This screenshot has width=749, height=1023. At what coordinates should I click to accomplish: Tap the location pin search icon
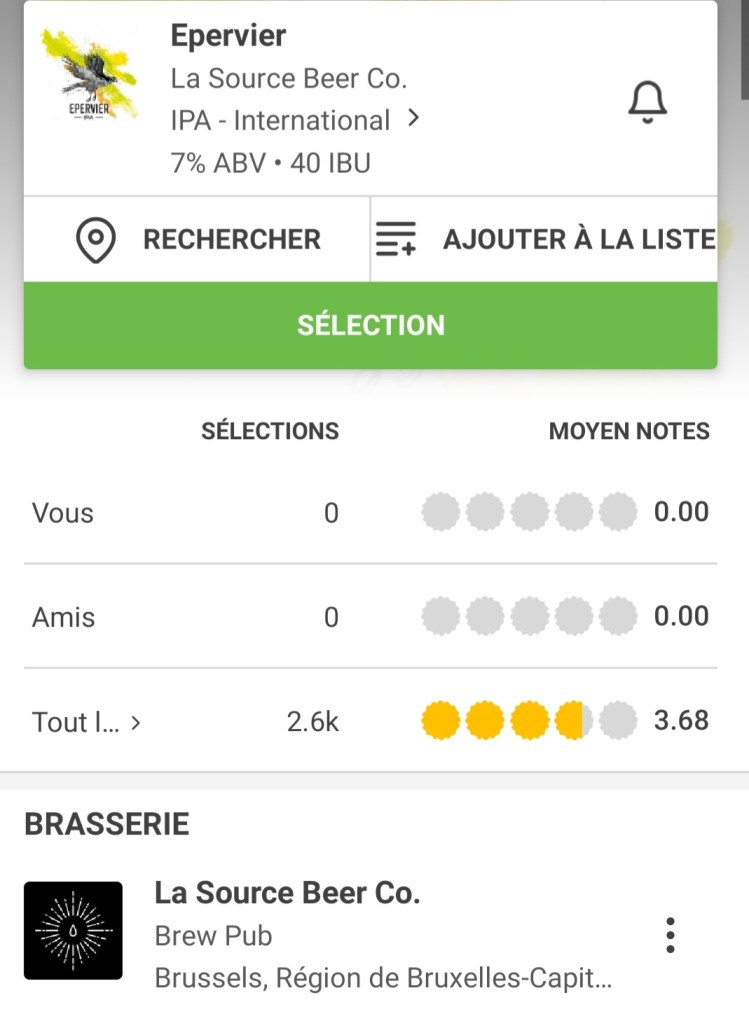(96, 240)
